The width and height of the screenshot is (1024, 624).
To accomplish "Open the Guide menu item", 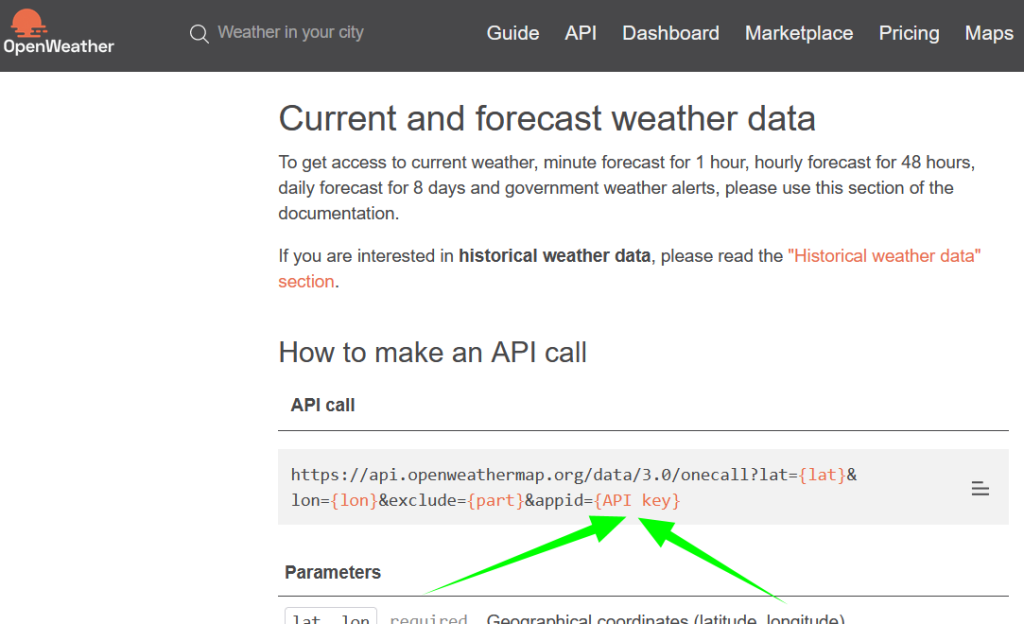I will coord(513,33).
